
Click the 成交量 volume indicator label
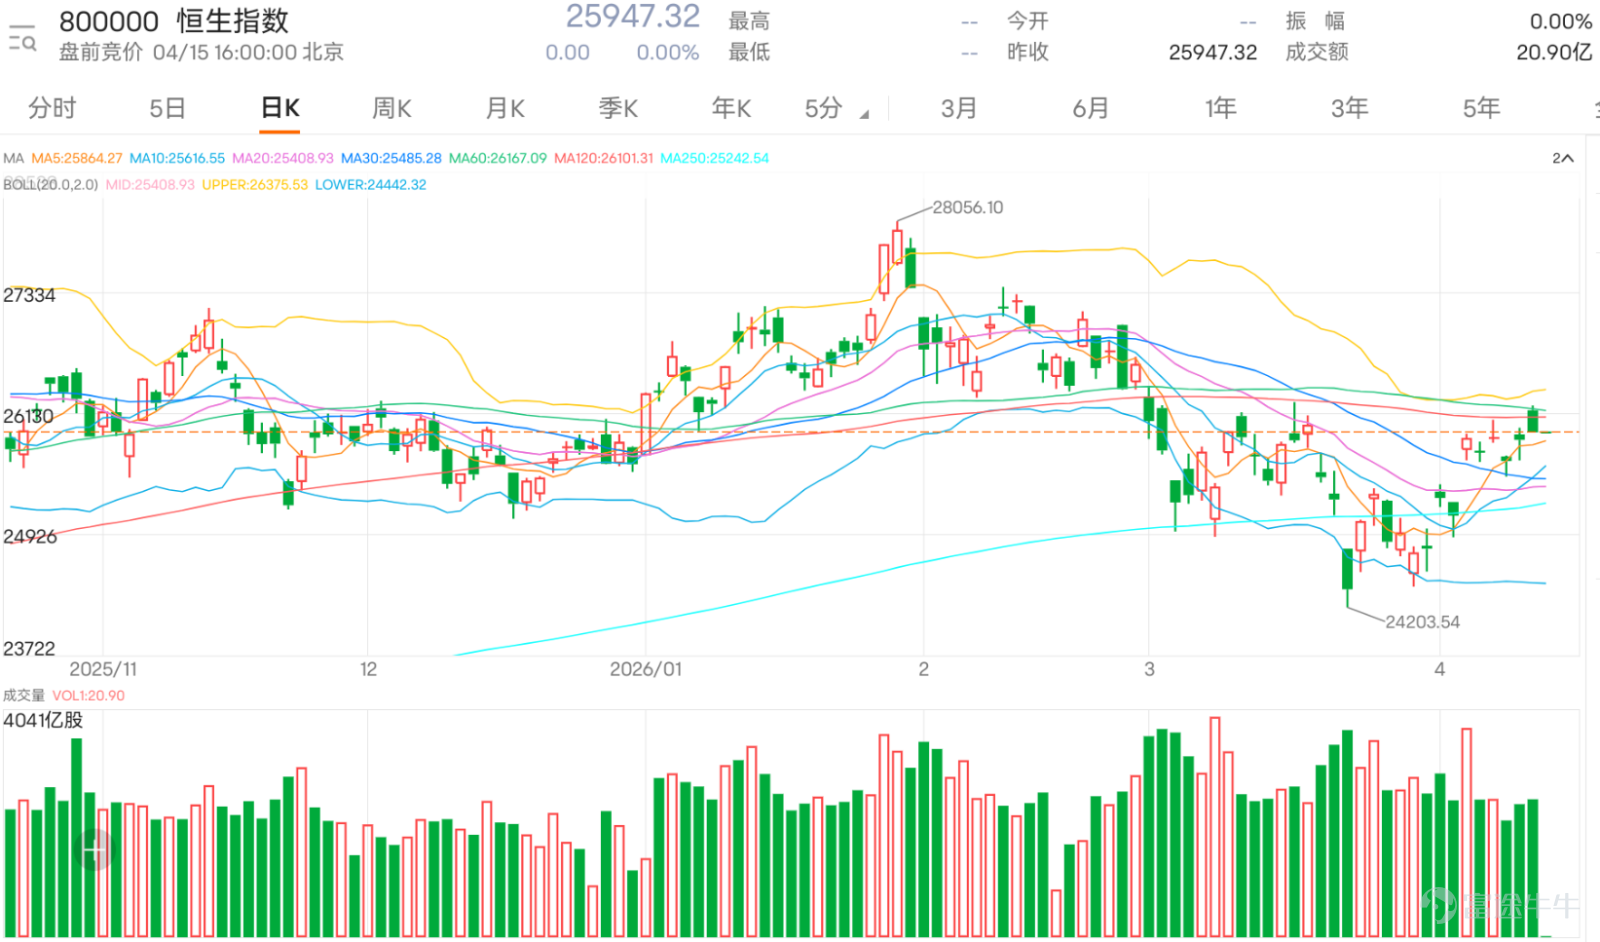point(24,695)
